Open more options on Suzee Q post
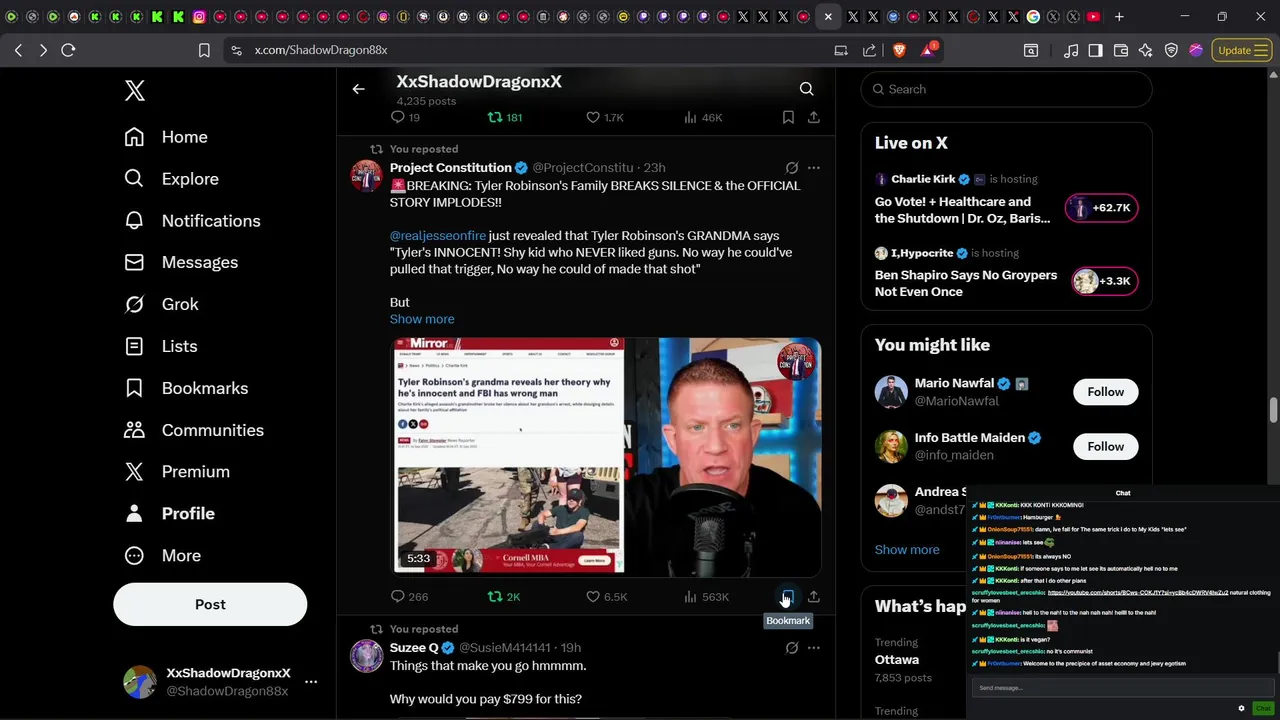Screen dimensions: 1280x720 [x=814, y=648]
